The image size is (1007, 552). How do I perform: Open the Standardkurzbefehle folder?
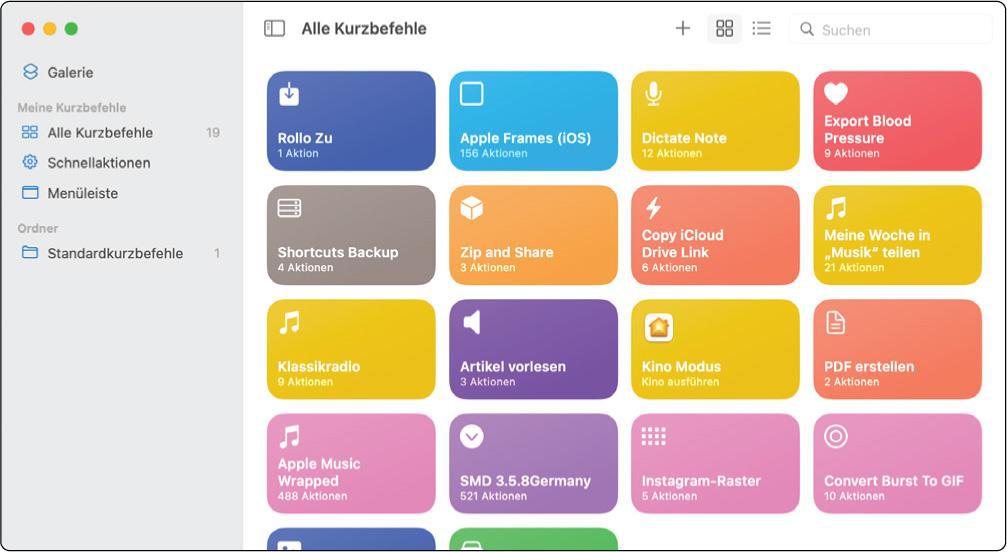[121, 254]
